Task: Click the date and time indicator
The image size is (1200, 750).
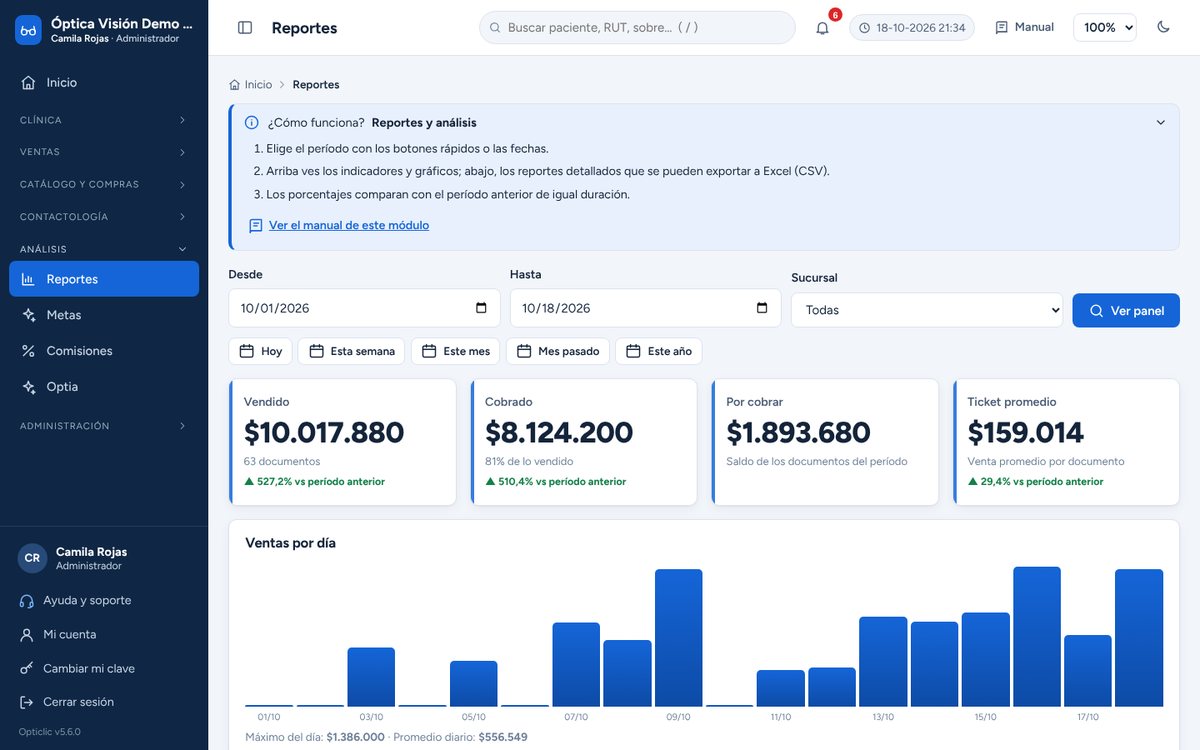Action: (x=912, y=28)
